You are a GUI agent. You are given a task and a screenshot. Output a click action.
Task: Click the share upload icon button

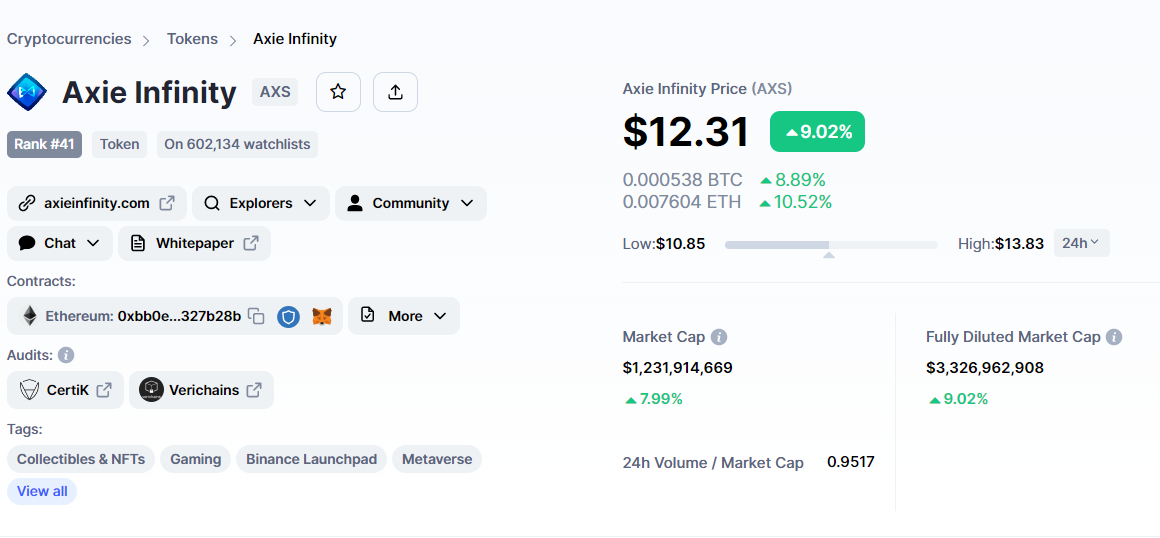[395, 93]
